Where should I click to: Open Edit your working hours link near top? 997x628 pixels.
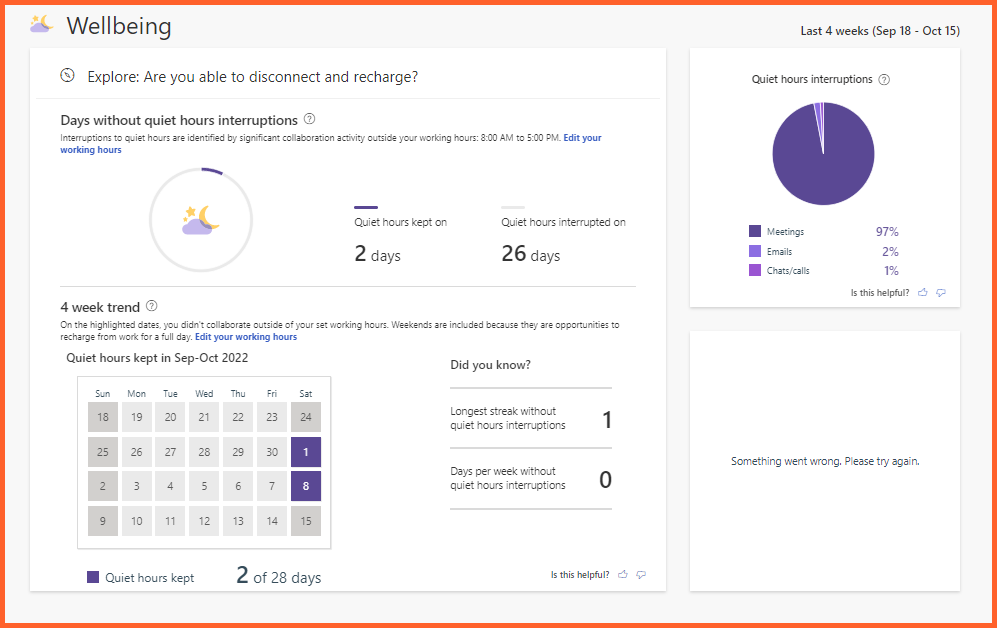[x=582, y=138]
